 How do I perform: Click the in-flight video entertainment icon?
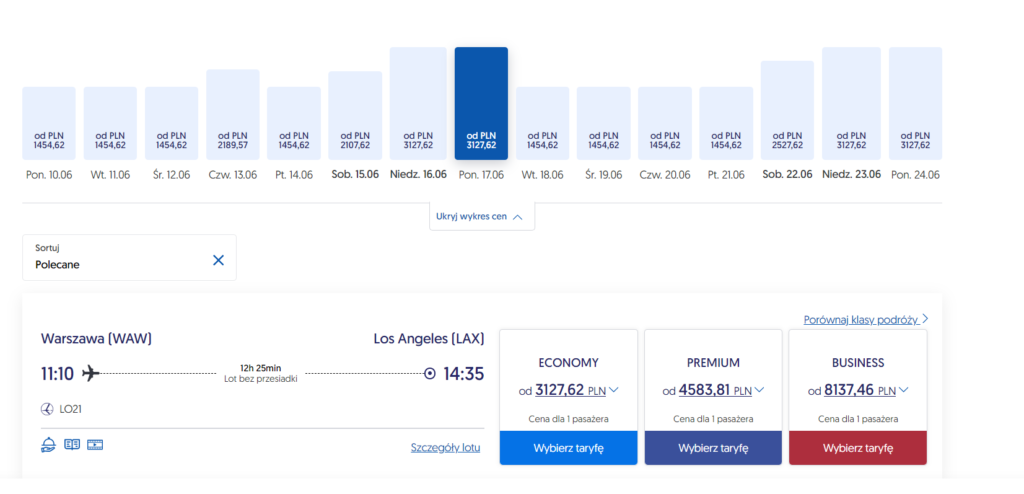coord(95,445)
